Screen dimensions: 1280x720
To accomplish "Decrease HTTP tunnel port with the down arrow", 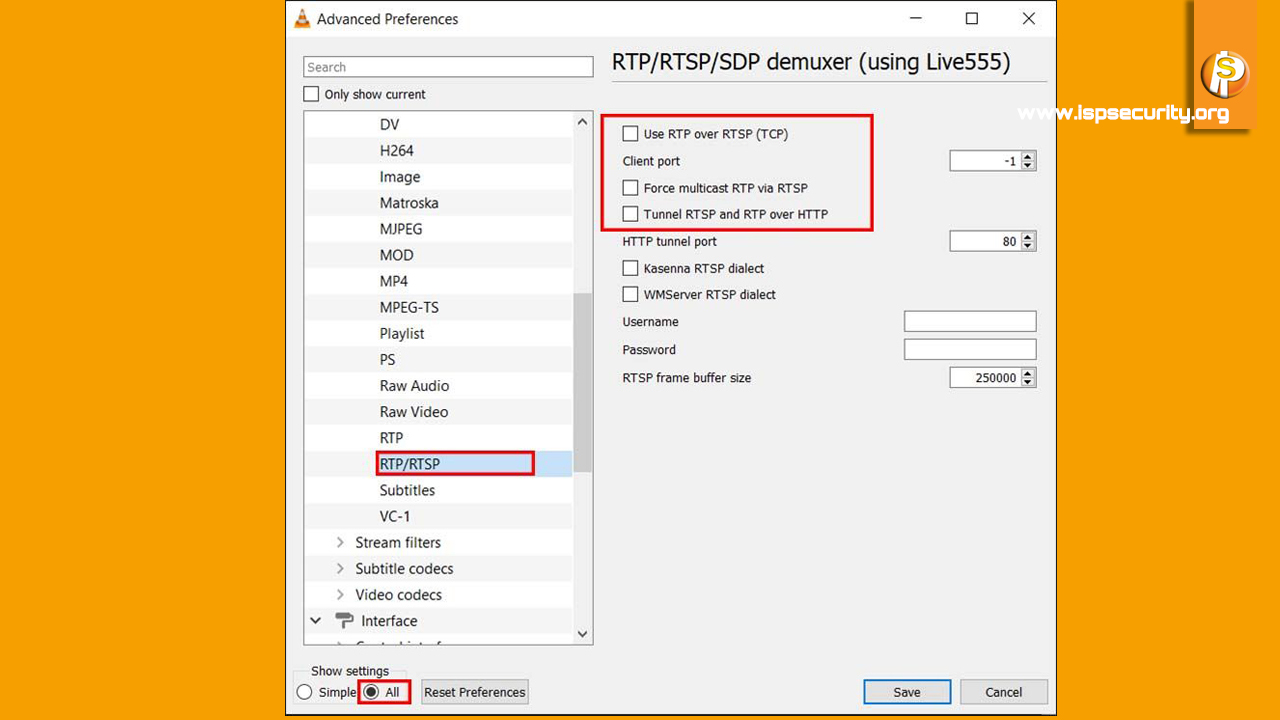I will click(1028, 245).
